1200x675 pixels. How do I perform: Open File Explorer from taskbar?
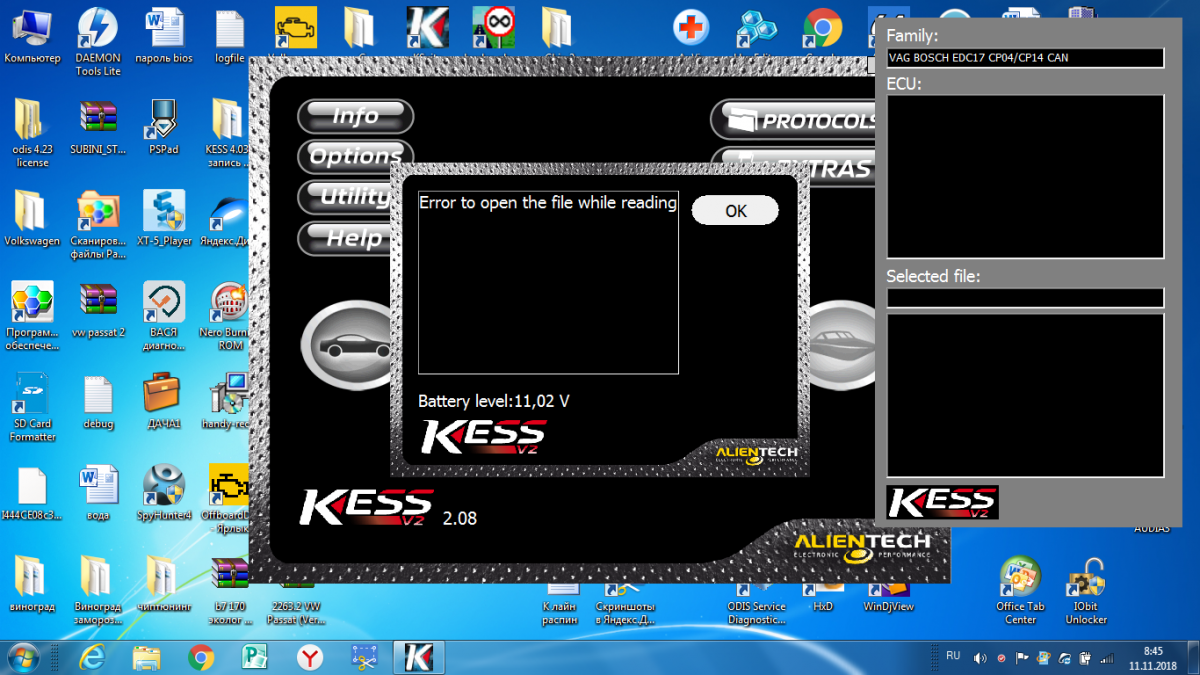click(147, 657)
